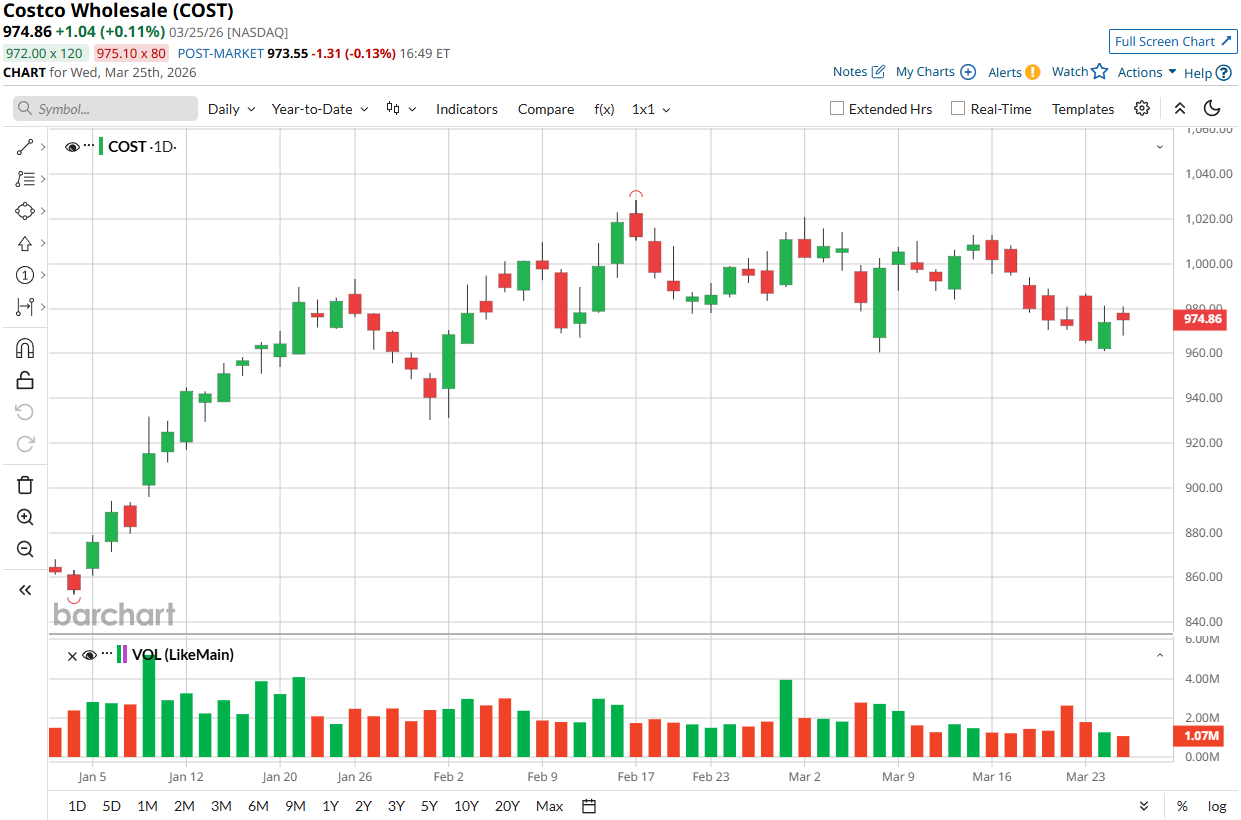This screenshot has height=820, width=1241.
Task: Select the Max time range
Action: 549,806
